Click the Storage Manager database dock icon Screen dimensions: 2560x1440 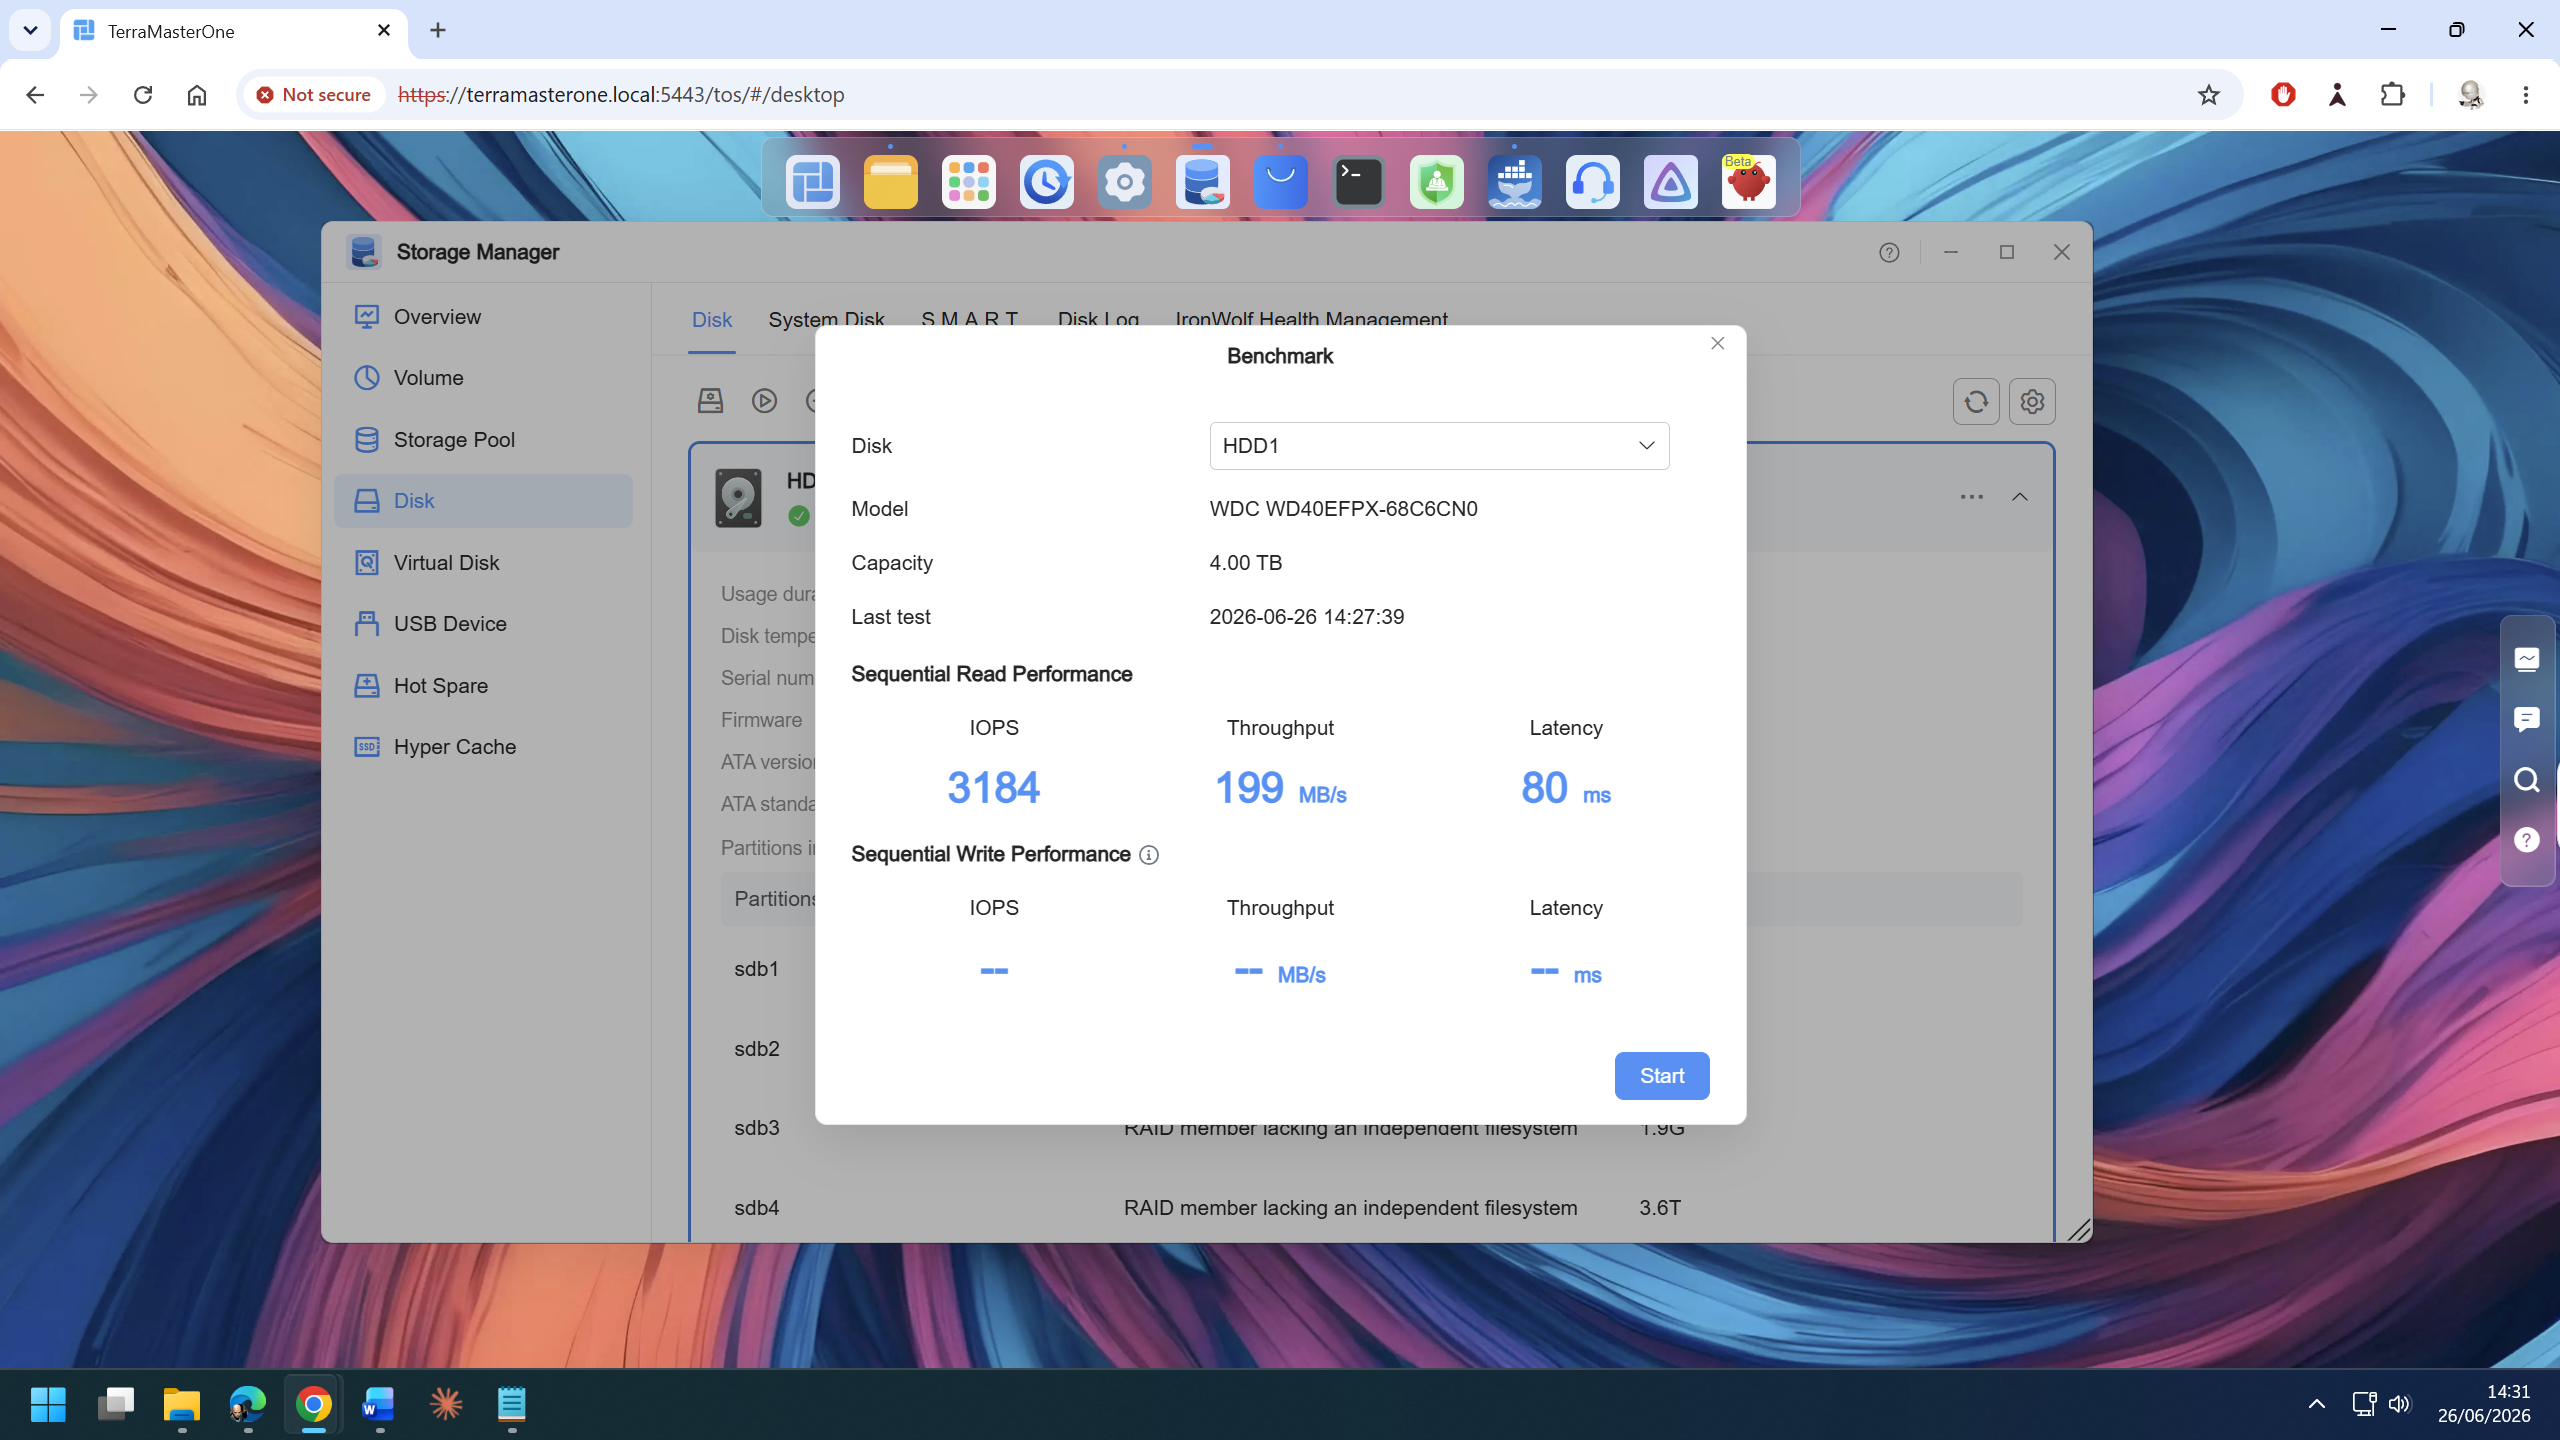click(x=1202, y=182)
